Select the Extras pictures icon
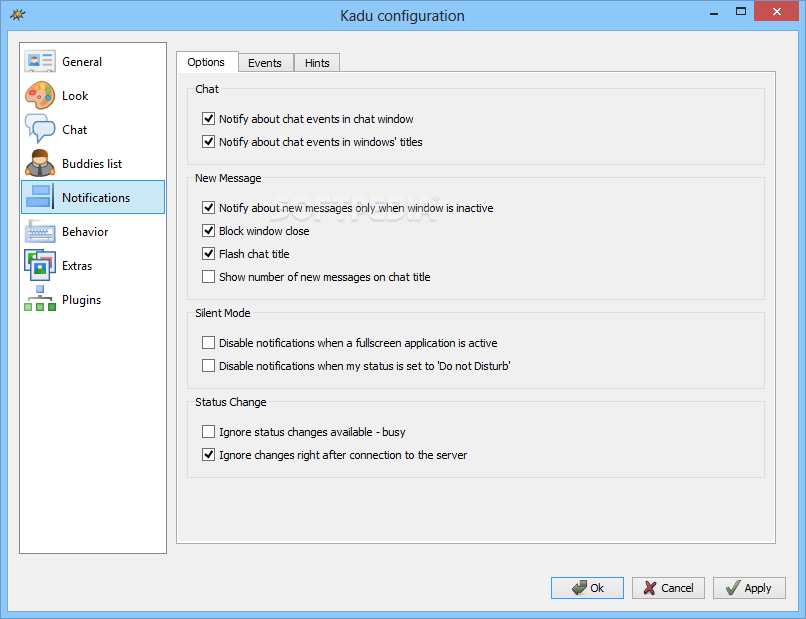806x619 pixels. click(40, 265)
